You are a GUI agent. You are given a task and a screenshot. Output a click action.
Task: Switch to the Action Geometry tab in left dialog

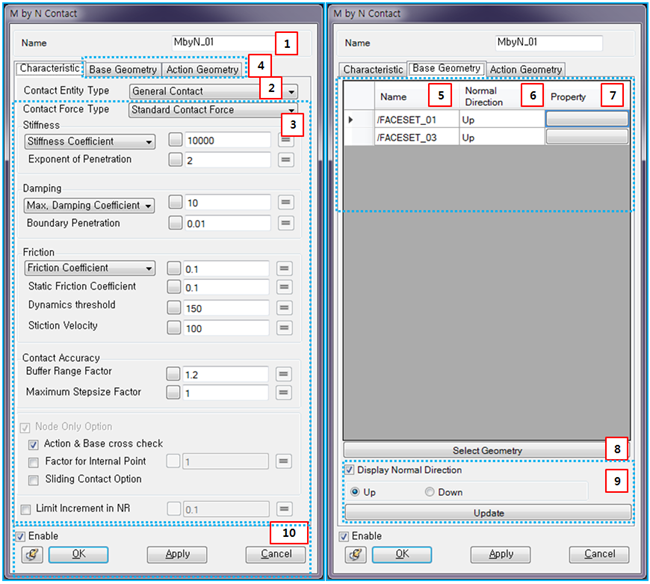point(202,70)
